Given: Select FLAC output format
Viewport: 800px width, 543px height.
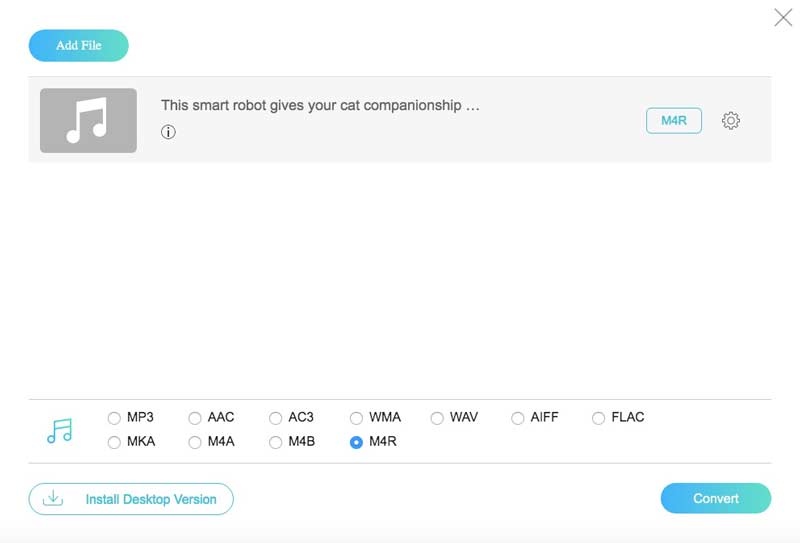Looking at the screenshot, I should coord(599,418).
